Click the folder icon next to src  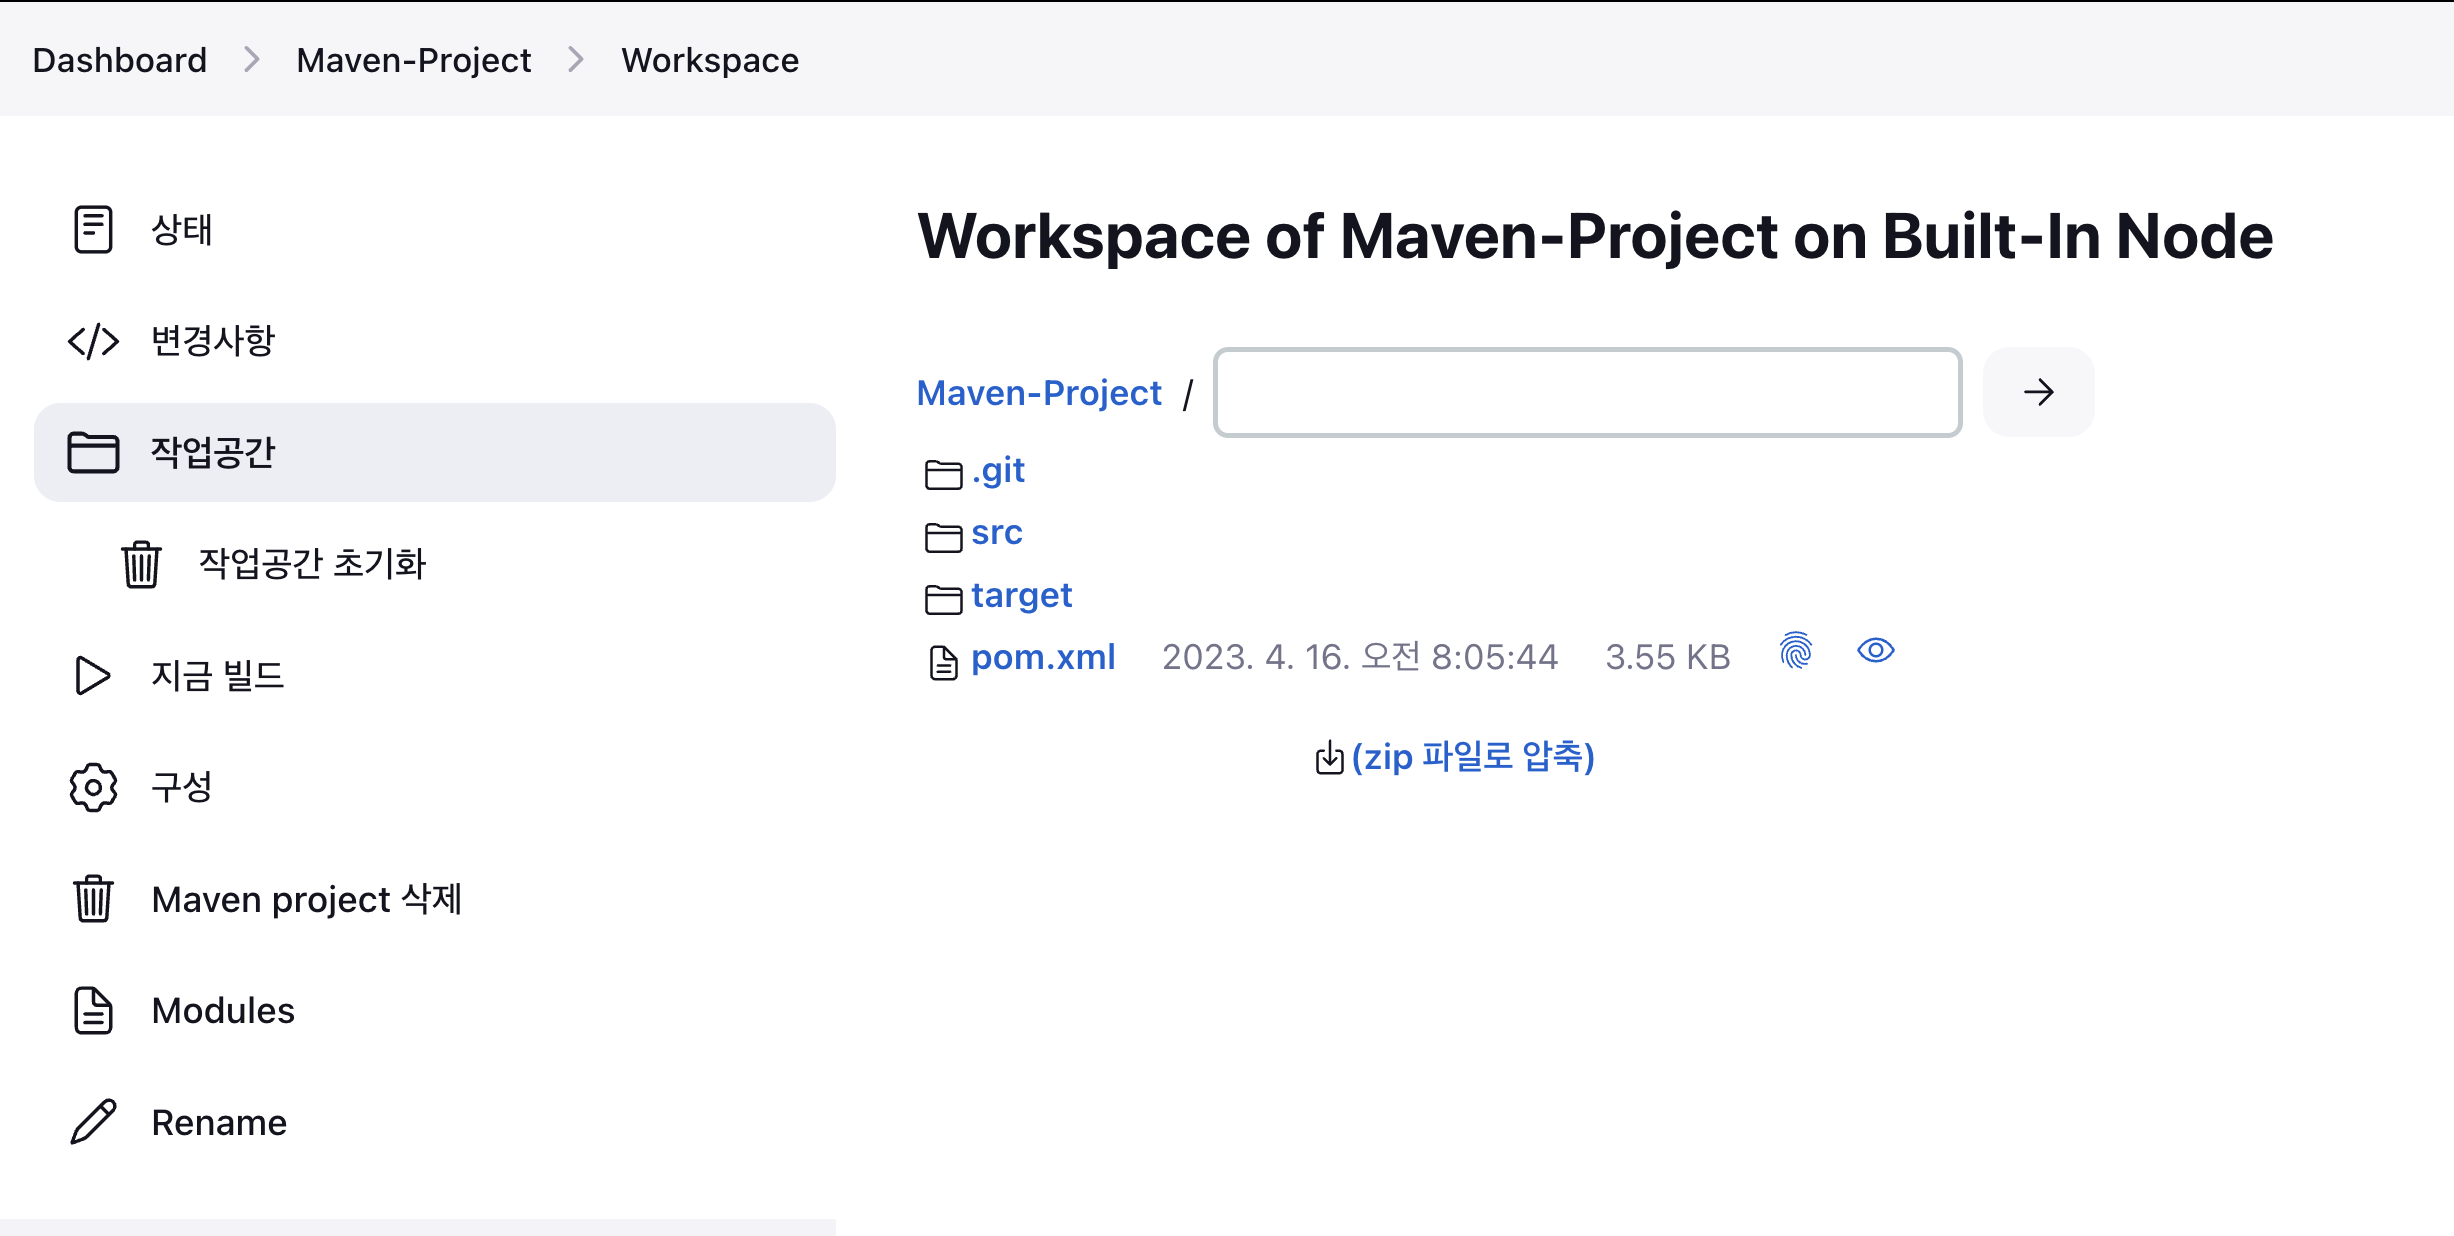[x=943, y=537]
